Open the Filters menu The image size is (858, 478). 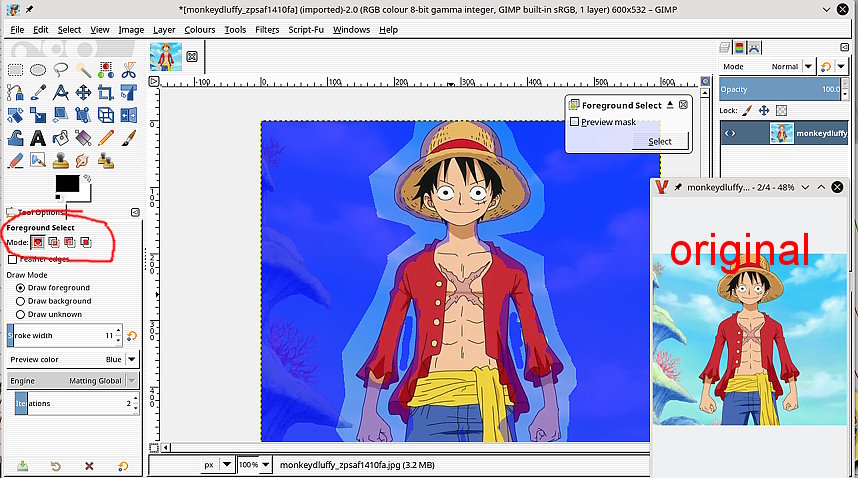click(267, 30)
